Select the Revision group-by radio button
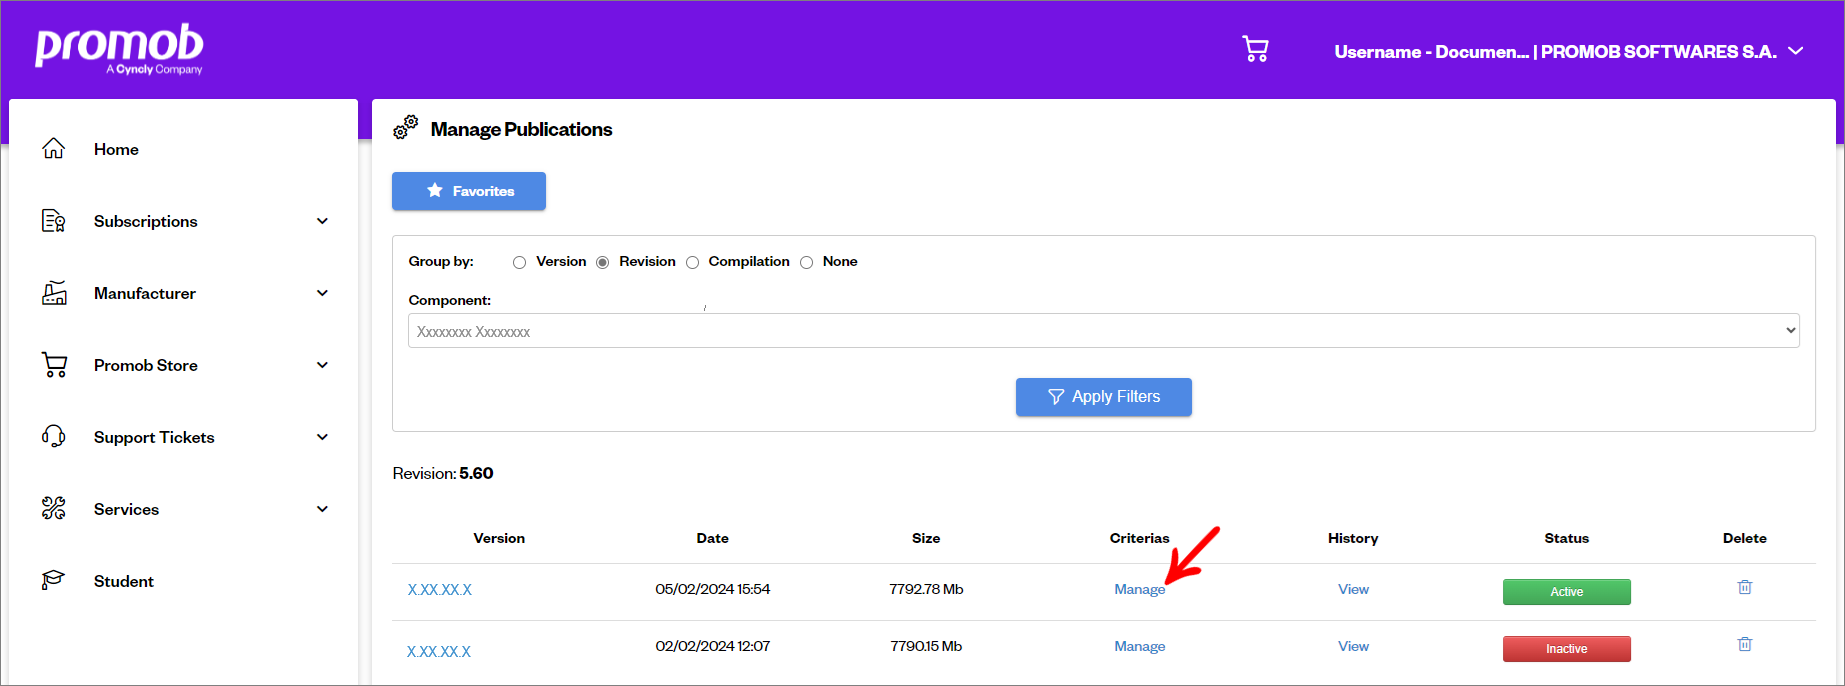This screenshot has width=1845, height=686. tap(602, 262)
